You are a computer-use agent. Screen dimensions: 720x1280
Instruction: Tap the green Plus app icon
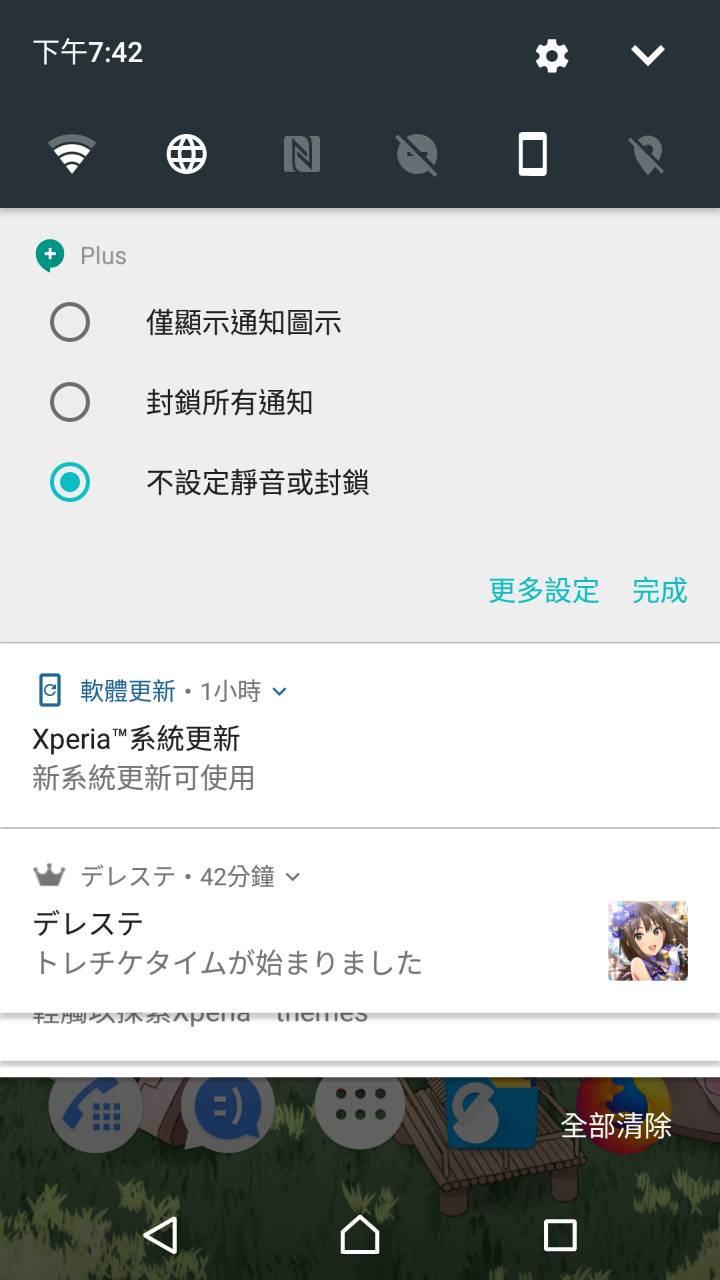click(x=49, y=255)
